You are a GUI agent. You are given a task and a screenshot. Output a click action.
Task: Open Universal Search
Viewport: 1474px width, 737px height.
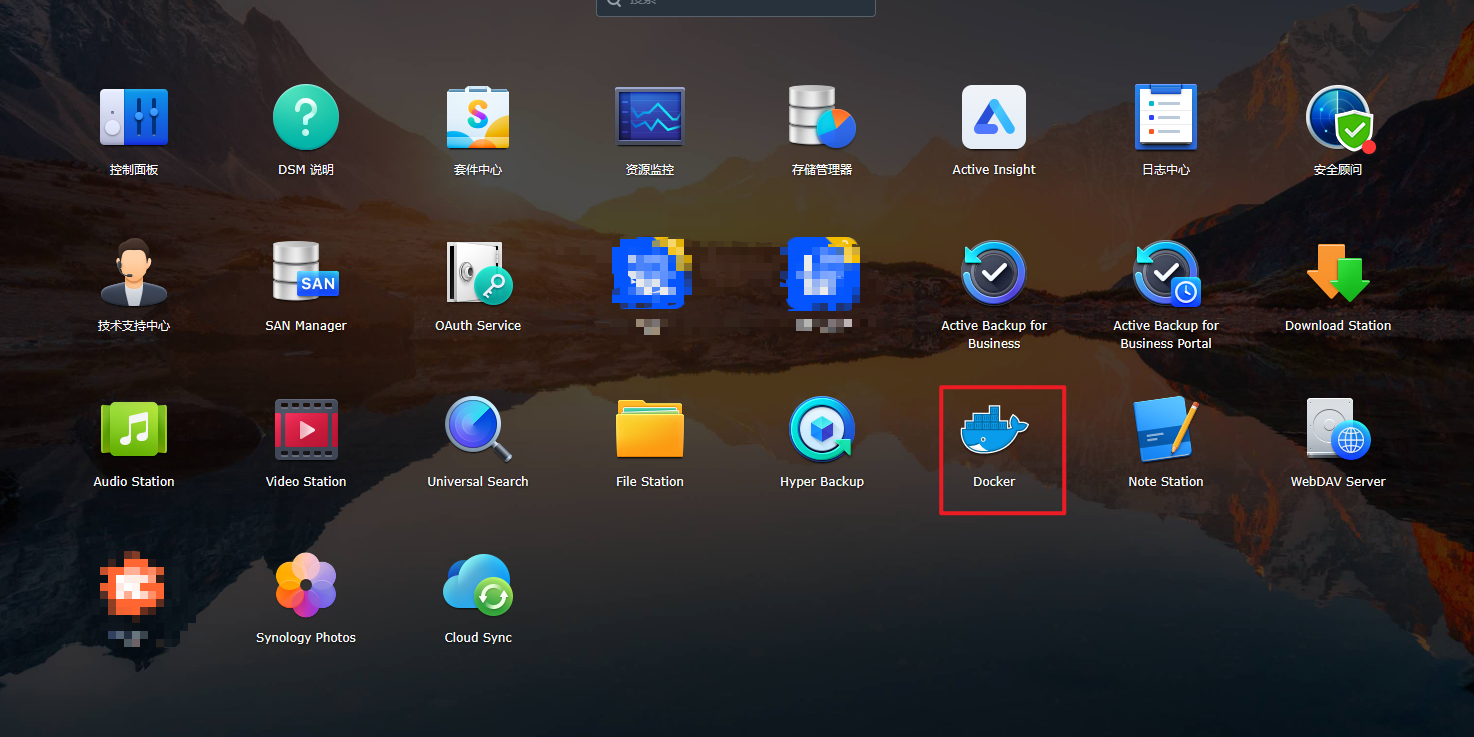click(478, 429)
